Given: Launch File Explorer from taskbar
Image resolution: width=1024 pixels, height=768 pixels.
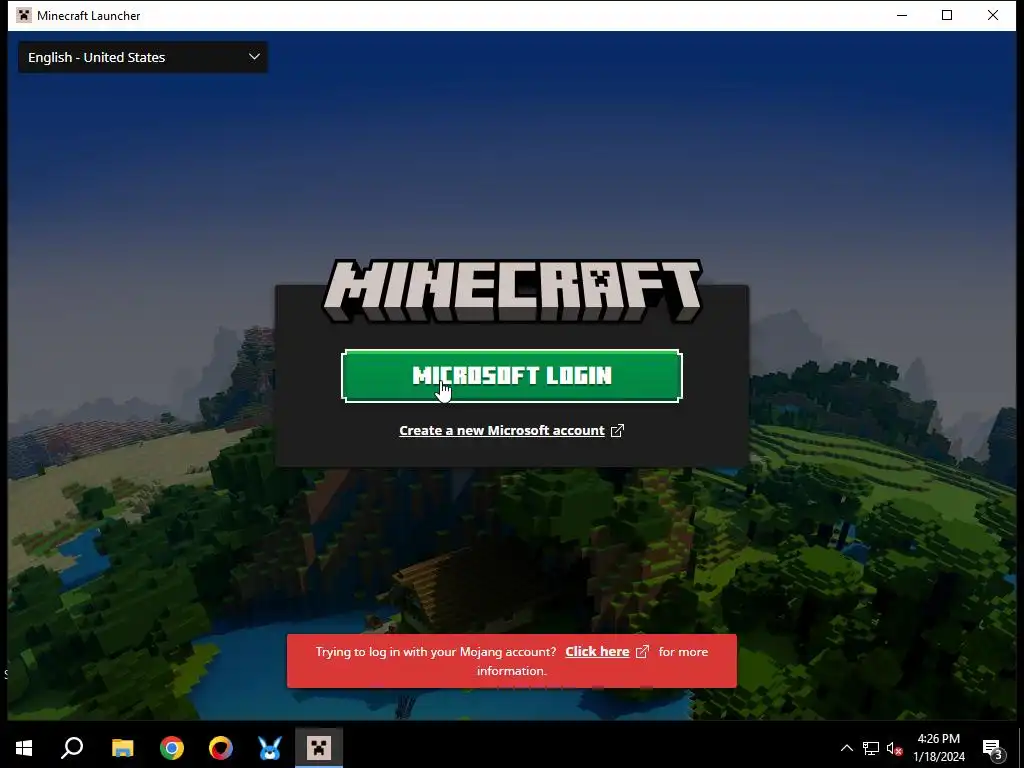Looking at the screenshot, I should pyautogui.click(x=122, y=748).
